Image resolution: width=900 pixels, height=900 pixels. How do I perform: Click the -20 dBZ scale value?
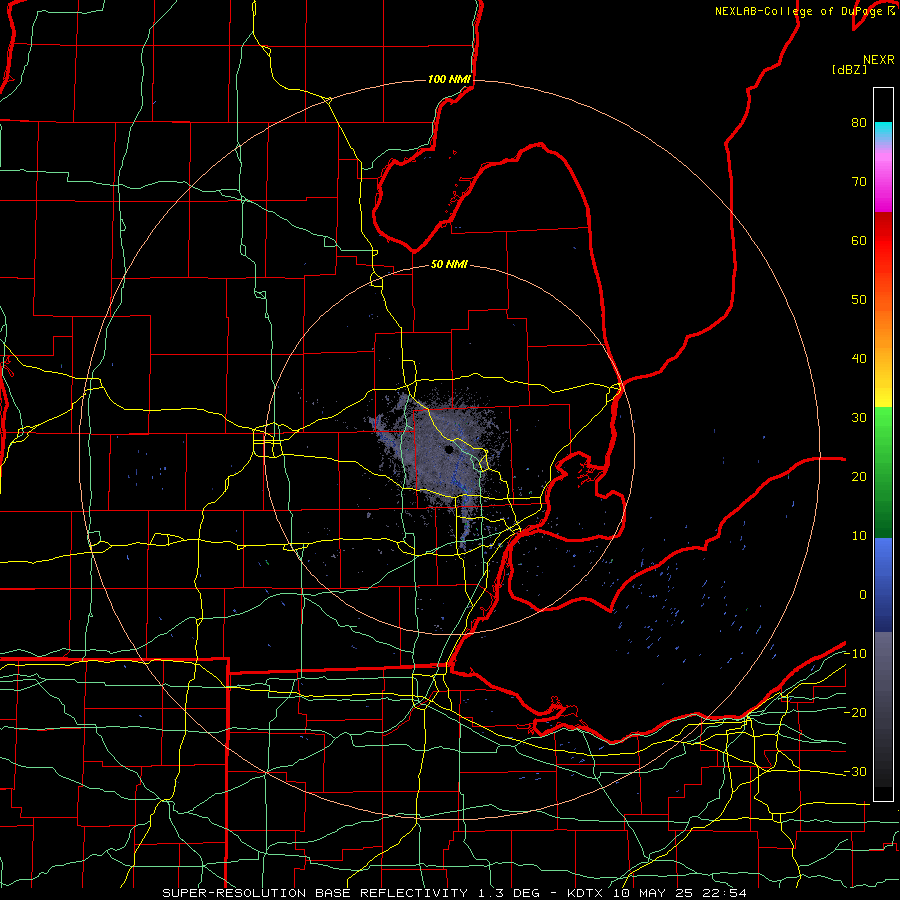[x=855, y=713]
